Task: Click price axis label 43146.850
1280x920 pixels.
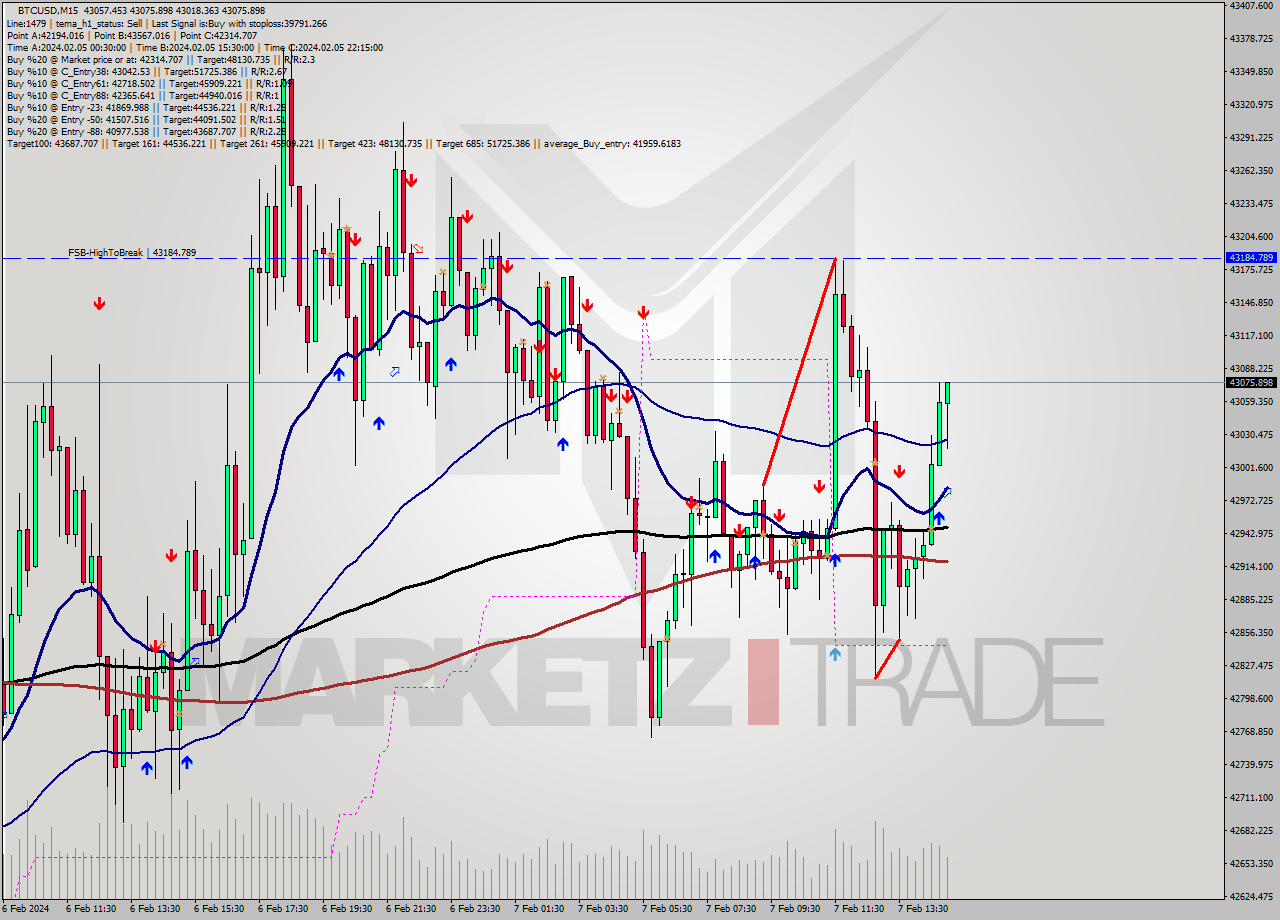Action: [1251, 302]
